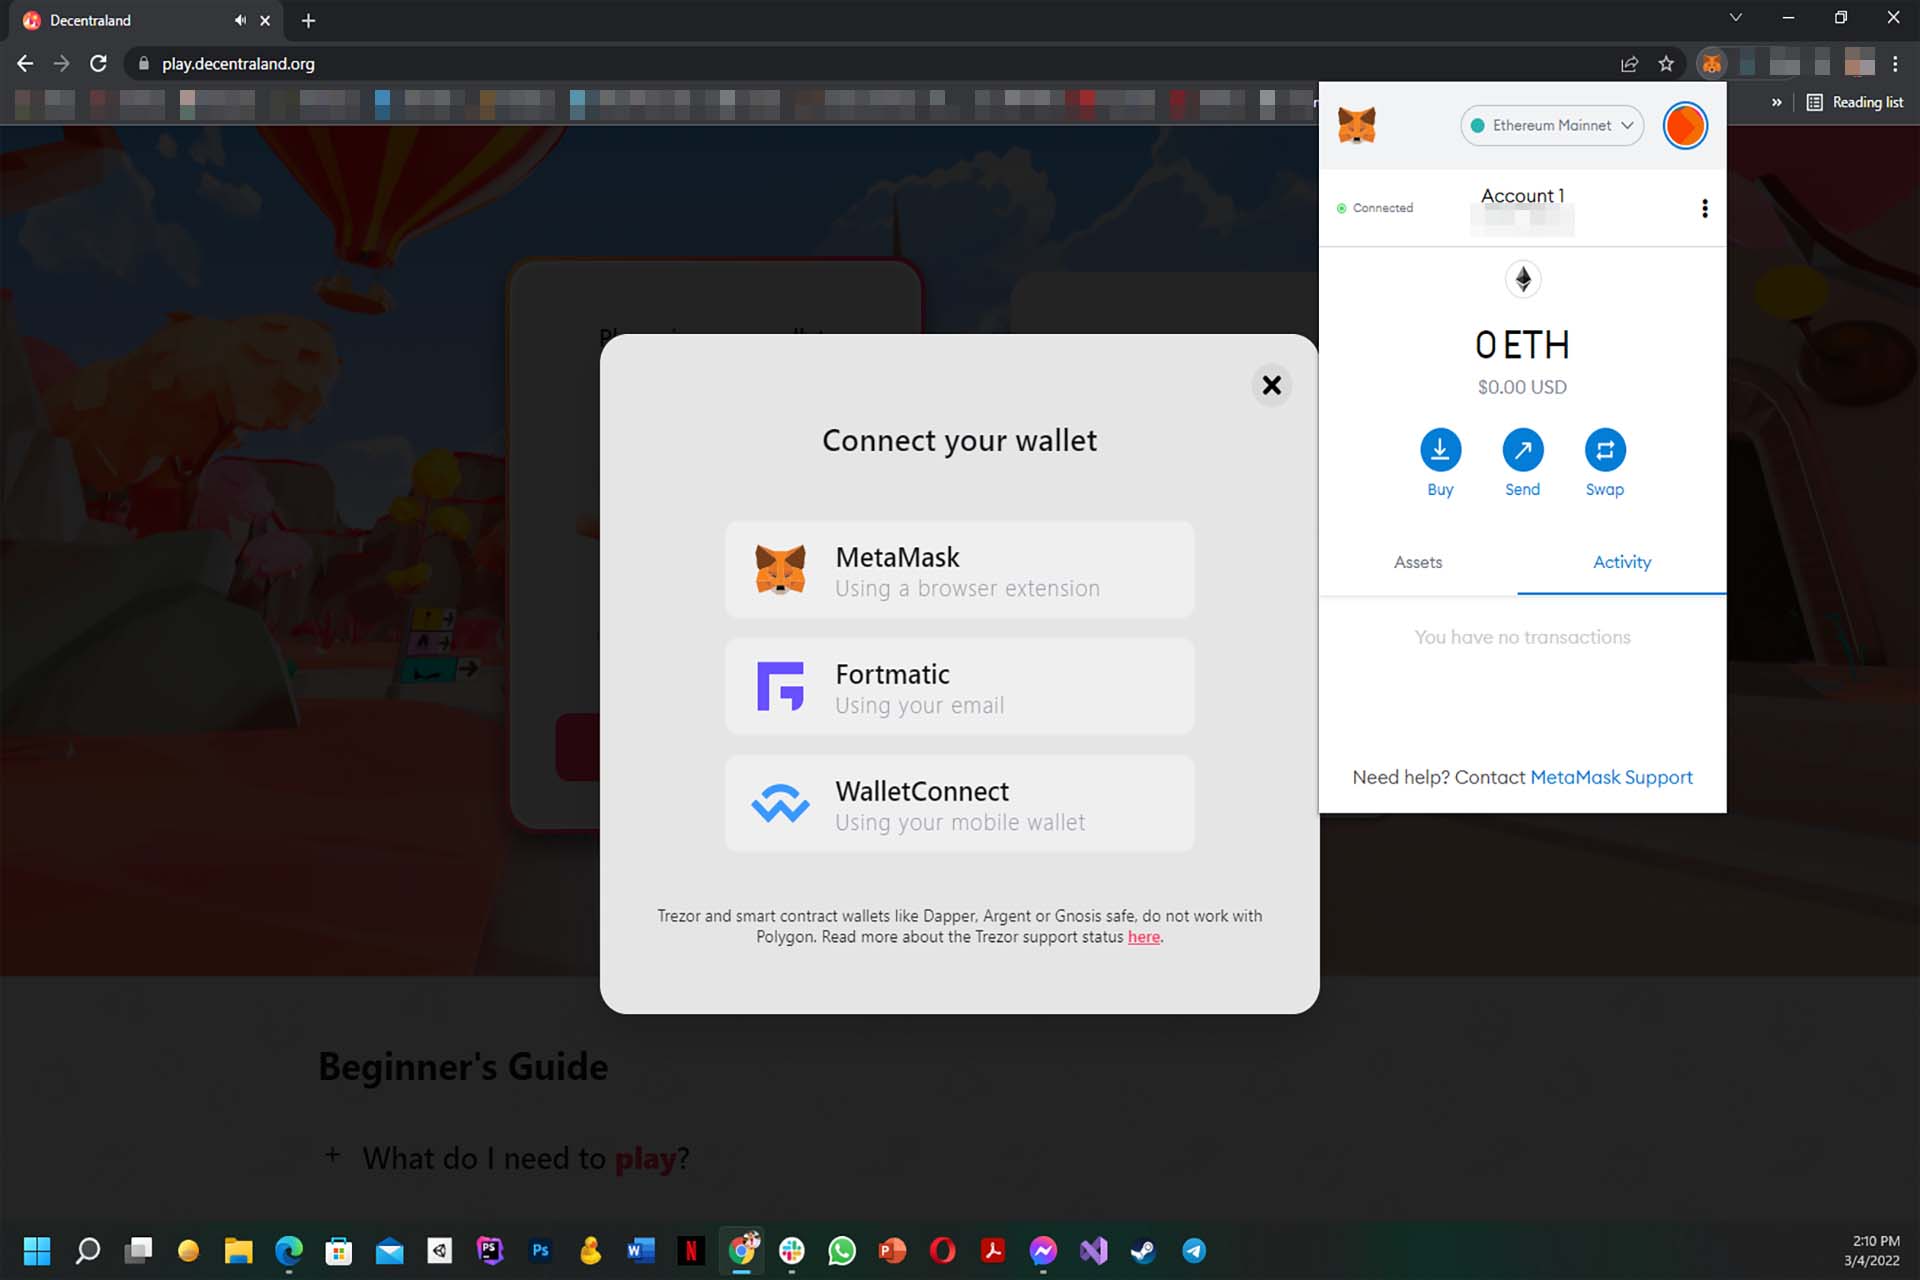1920x1280 pixels.
Task: Open File Explorer from taskbar
Action: 238,1251
